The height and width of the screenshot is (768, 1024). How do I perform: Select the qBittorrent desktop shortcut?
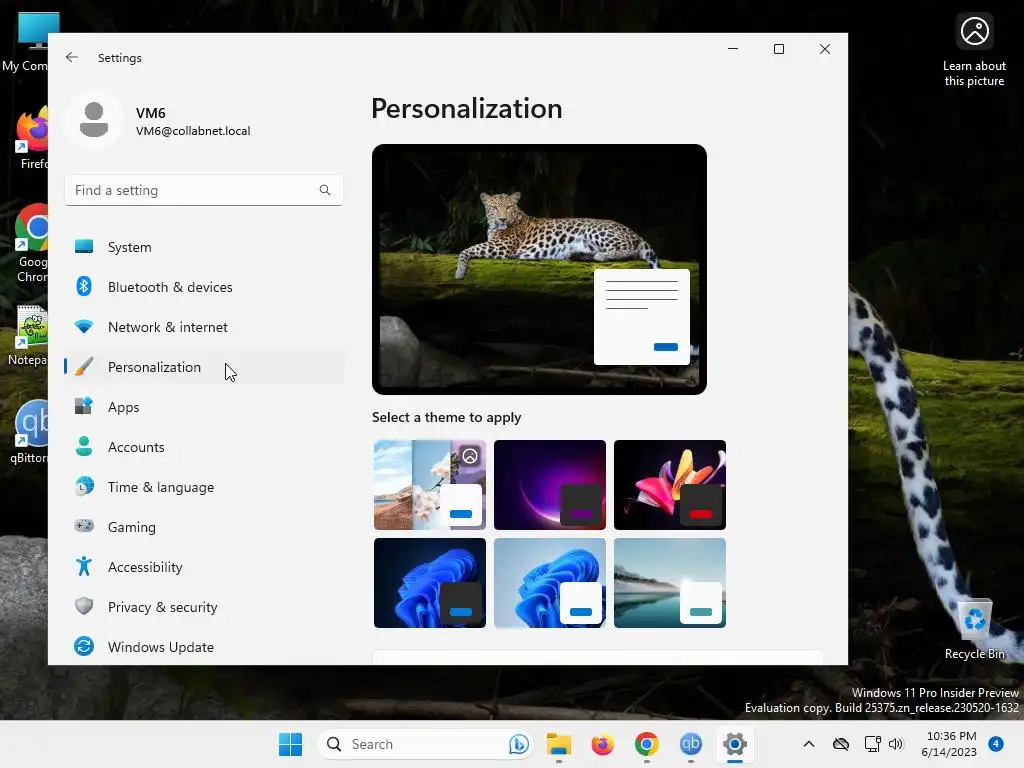point(29,432)
